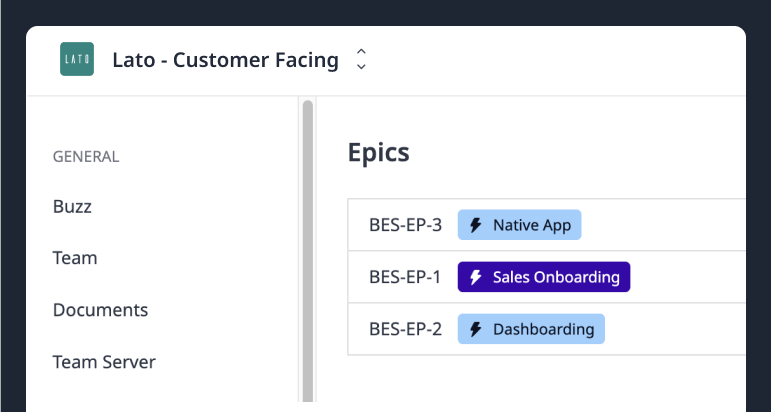The width and height of the screenshot is (771, 412).
Task: Open the Documents section
Action: coord(100,310)
